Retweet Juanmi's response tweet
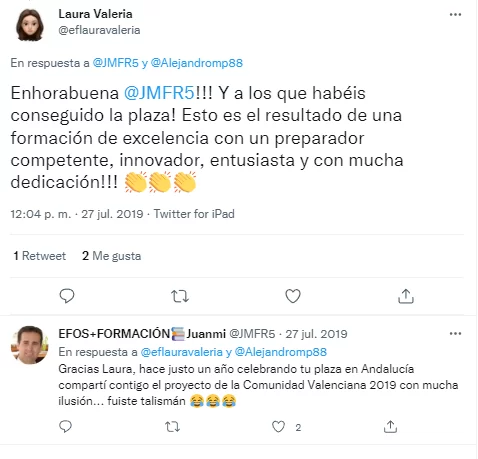Image resolution: width=478 pixels, height=459 pixels. 172,427
